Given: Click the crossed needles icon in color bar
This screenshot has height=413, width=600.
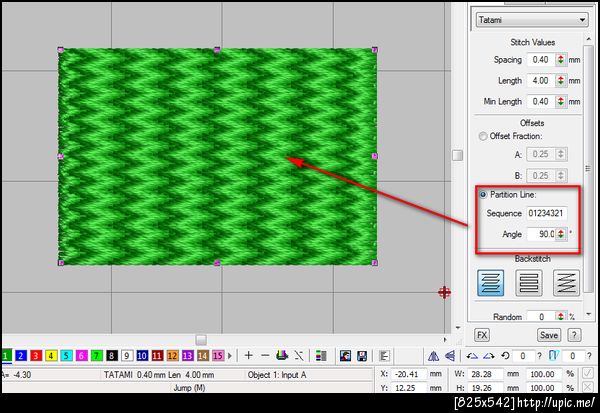Looking at the screenshot, I should [x=299, y=356].
